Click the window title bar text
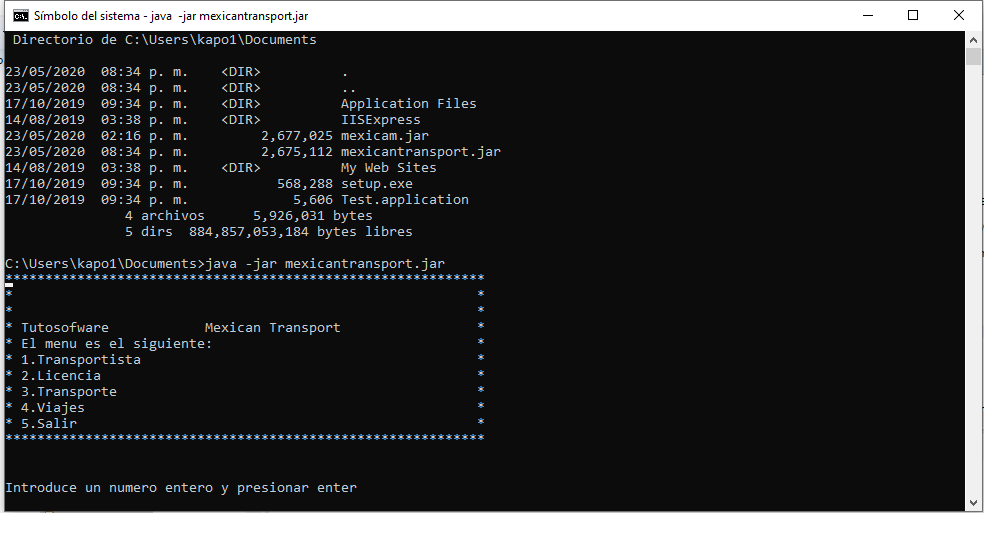984x543 pixels. (x=171, y=16)
